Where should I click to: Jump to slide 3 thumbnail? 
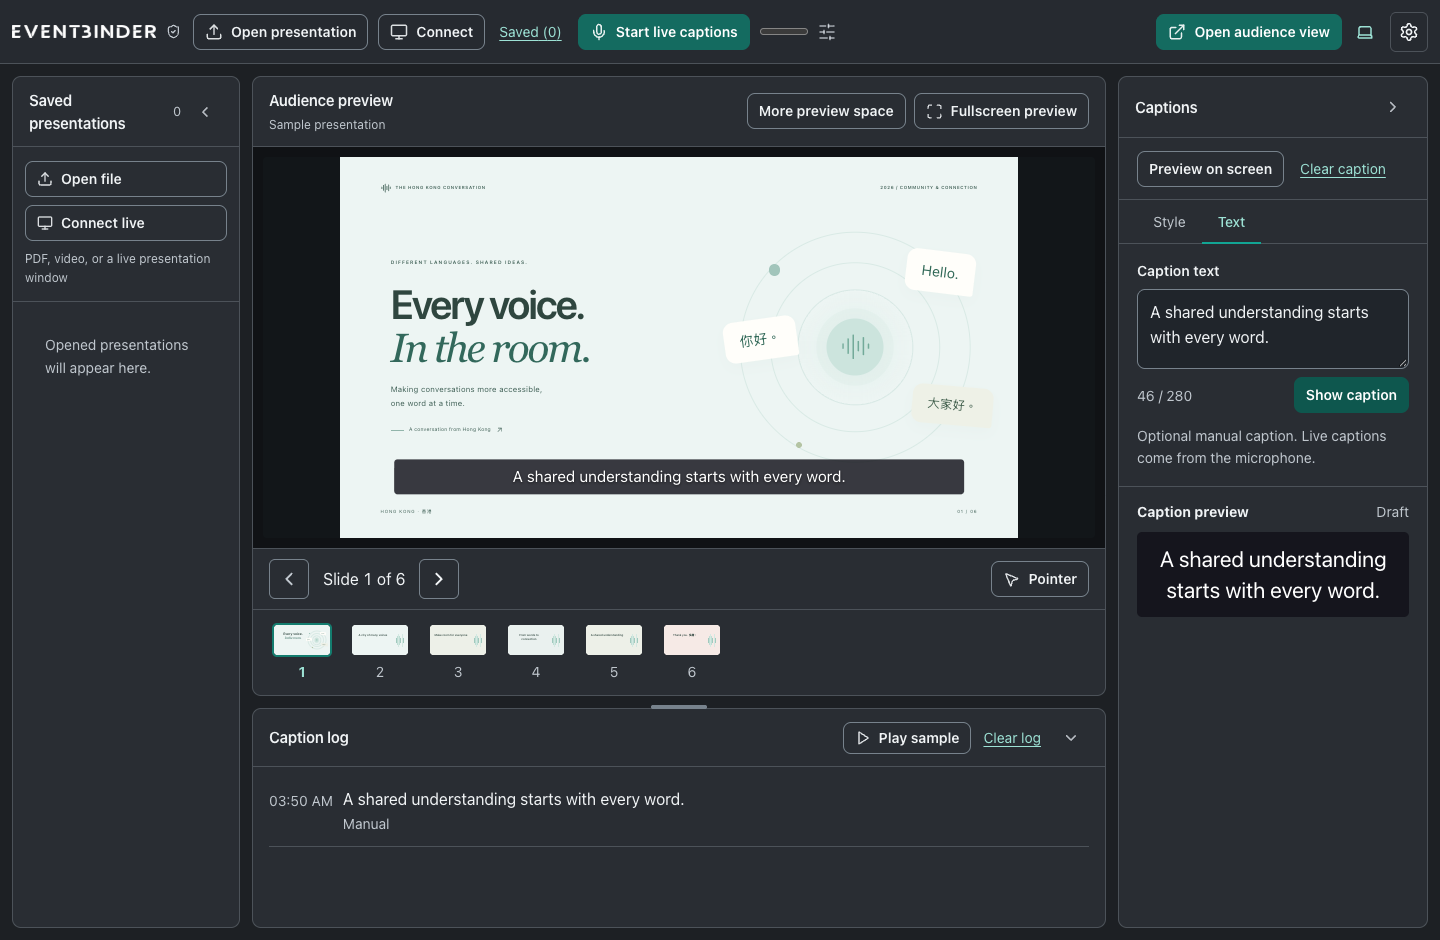point(458,640)
